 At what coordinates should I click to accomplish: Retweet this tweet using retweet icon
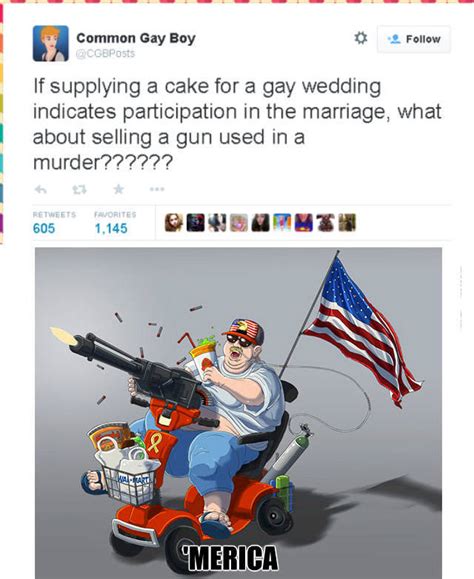coord(79,189)
